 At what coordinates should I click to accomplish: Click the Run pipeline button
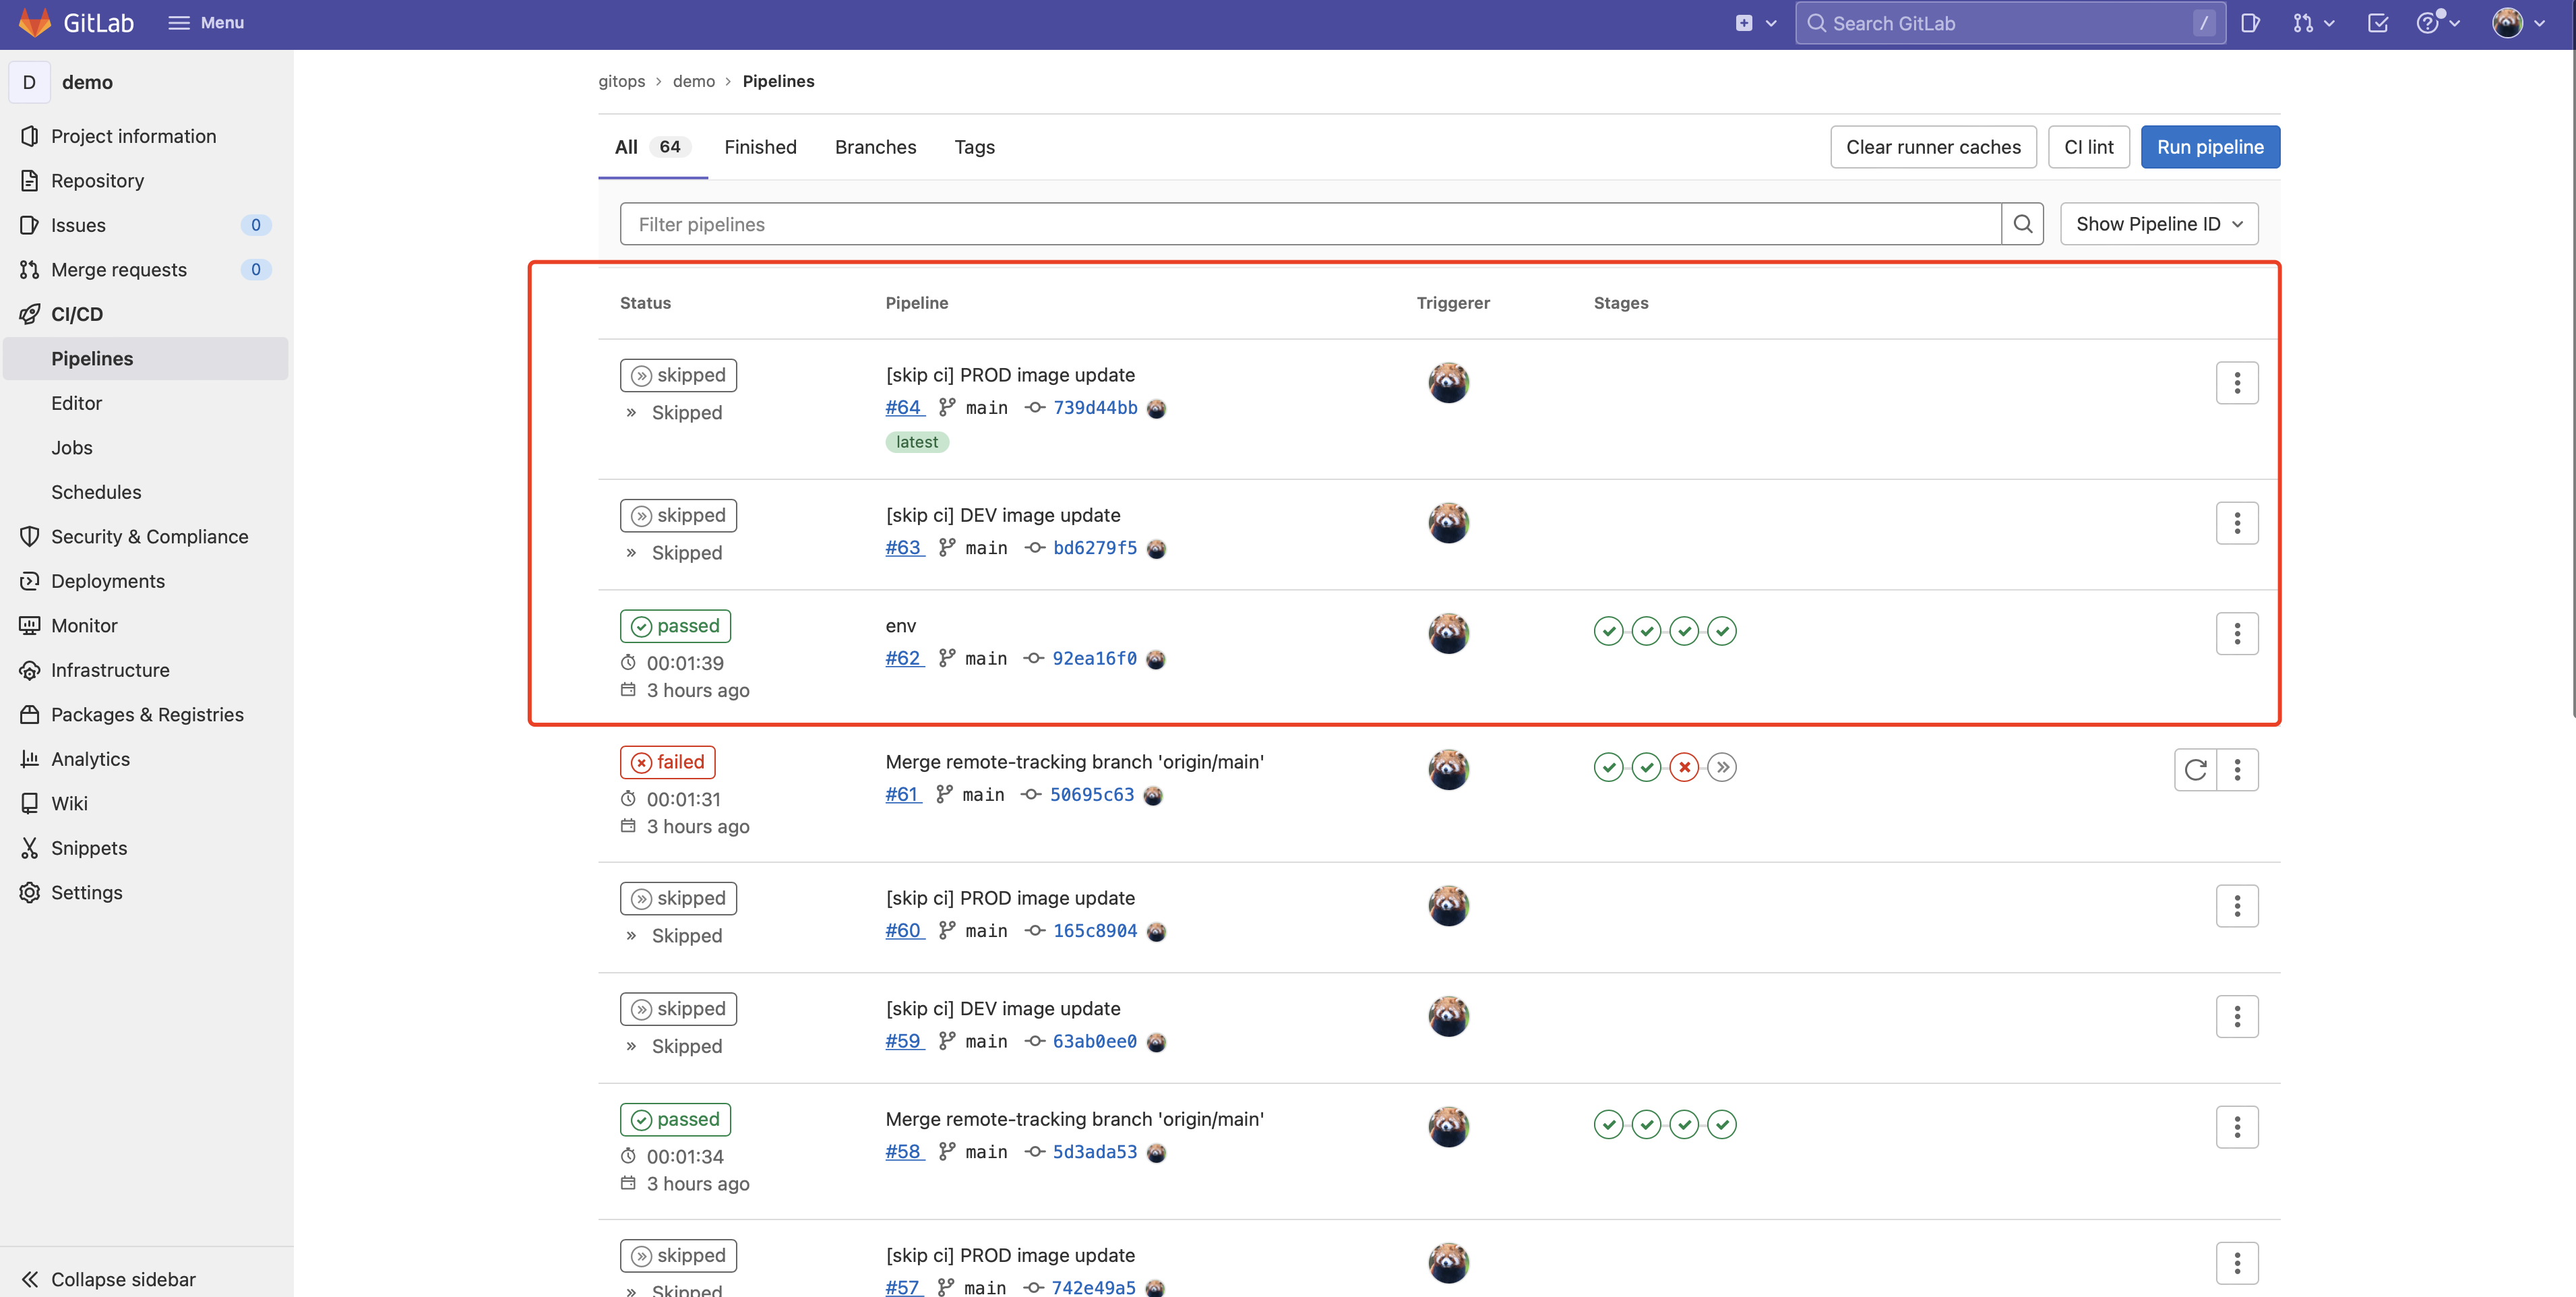pos(2209,147)
